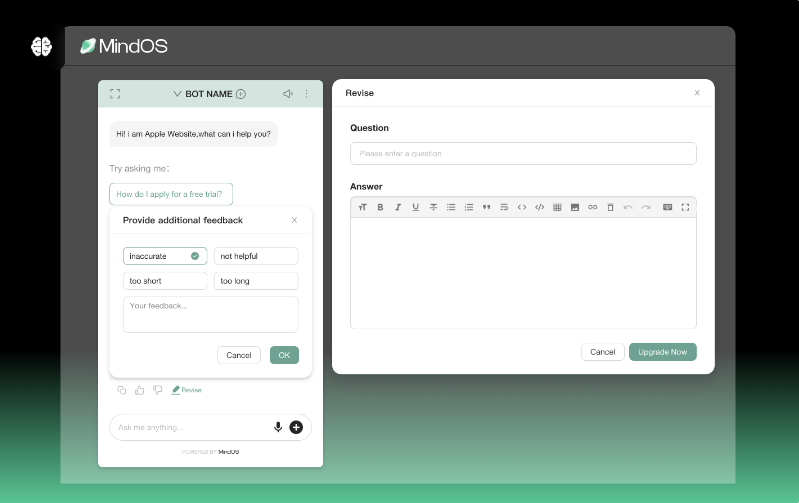
Task: Click the Upgrade Now button
Action: 662,352
